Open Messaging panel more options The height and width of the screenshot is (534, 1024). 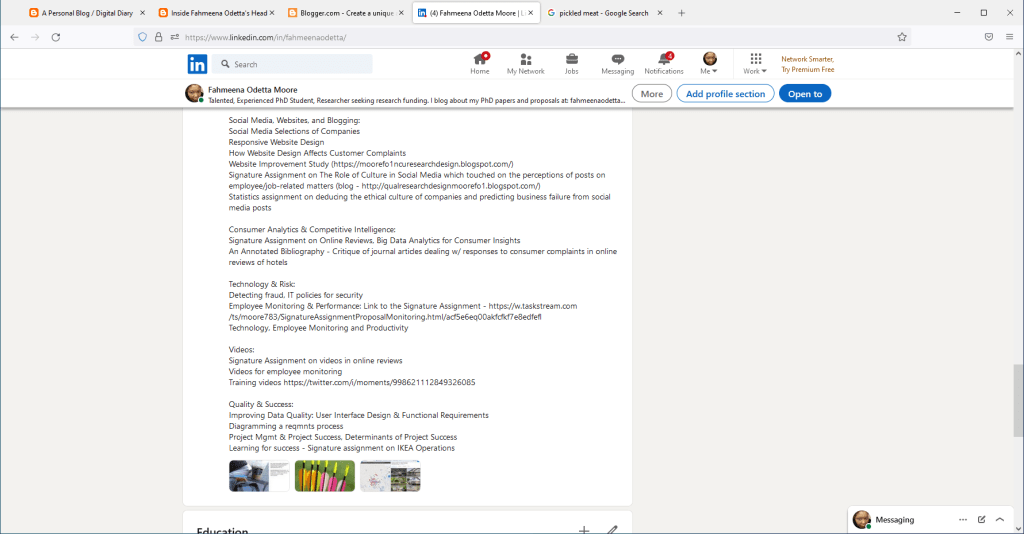click(962, 520)
